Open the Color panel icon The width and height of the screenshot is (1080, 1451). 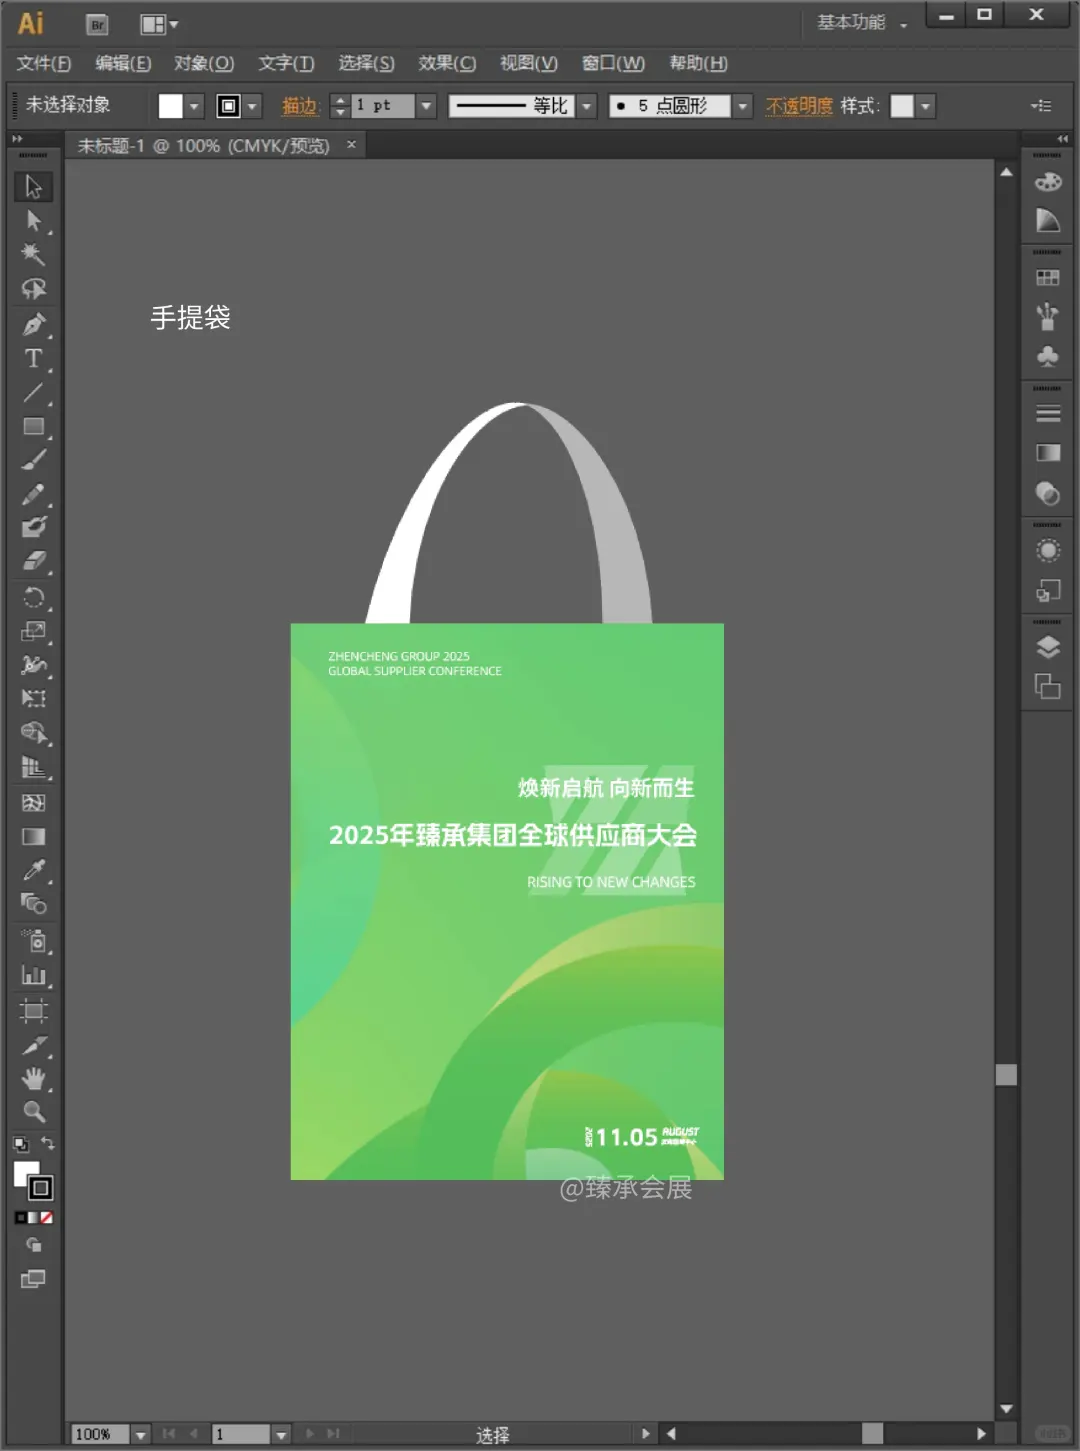point(1047,182)
